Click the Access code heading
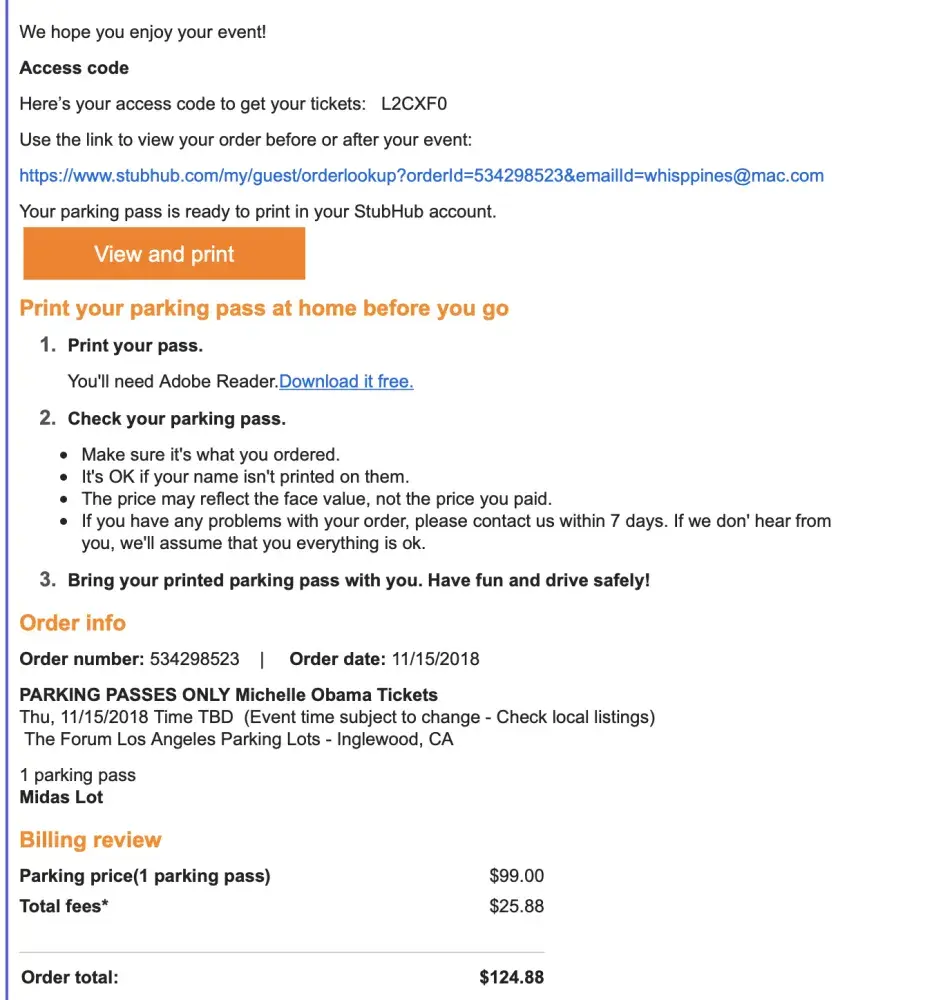 pyautogui.click(x=74, y=68)
